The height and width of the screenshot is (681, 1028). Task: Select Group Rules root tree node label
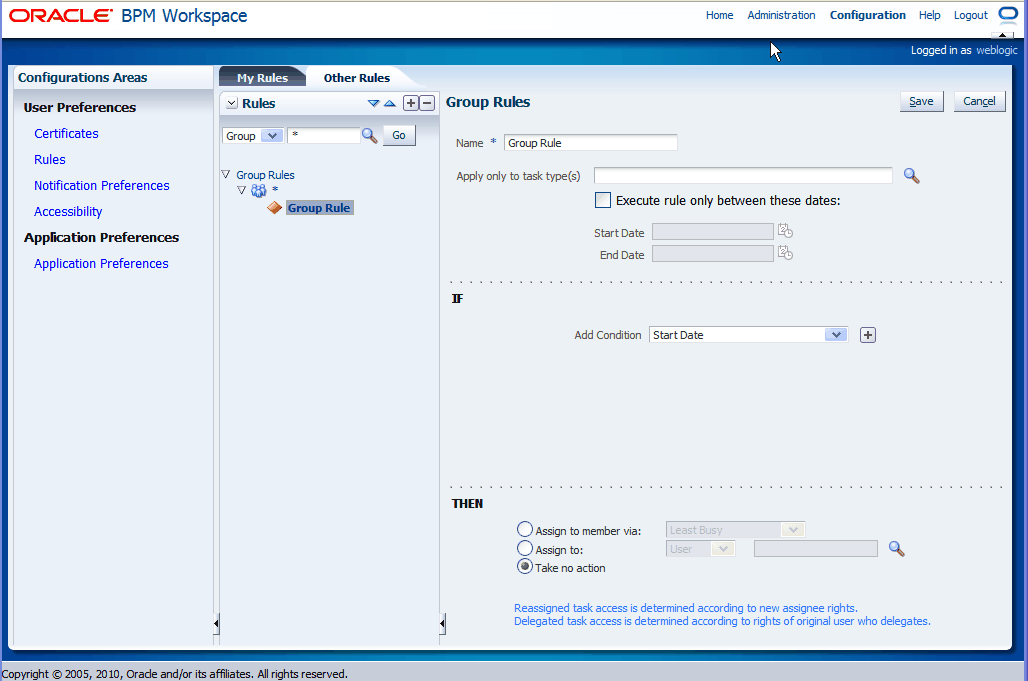point(266,175)
